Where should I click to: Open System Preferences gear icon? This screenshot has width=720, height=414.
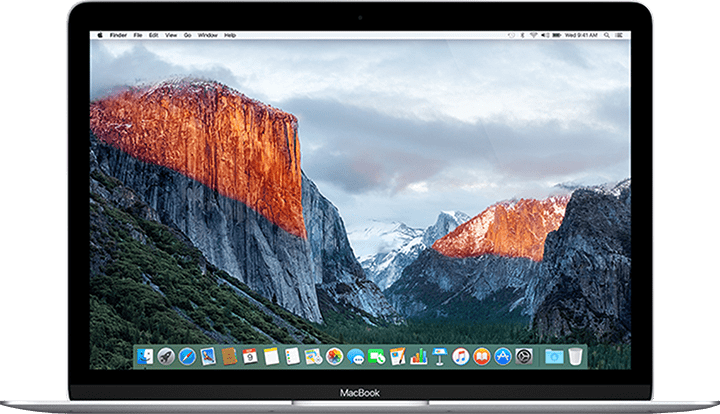tap(524, 356)
